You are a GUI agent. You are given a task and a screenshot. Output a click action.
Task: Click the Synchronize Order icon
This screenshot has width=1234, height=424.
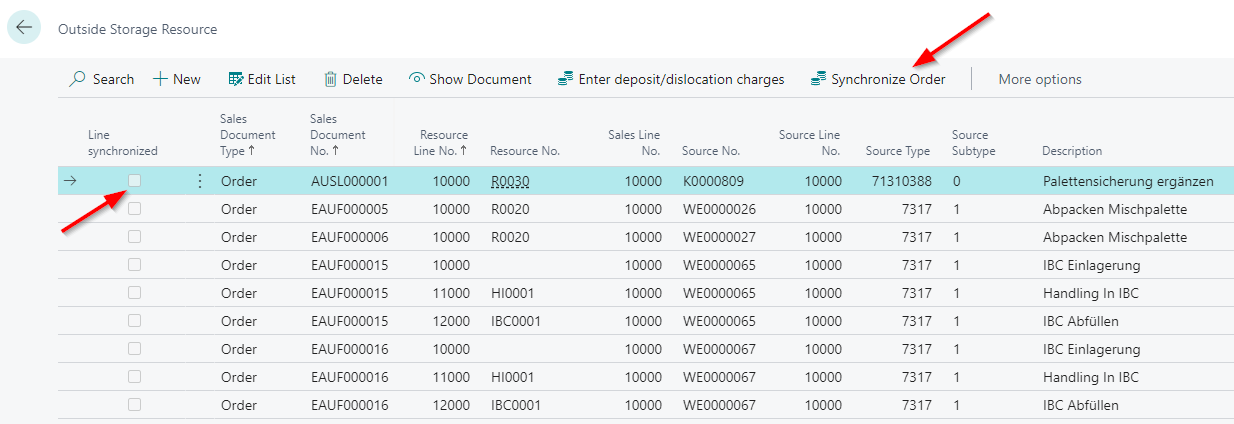click(x=818, y=79)
